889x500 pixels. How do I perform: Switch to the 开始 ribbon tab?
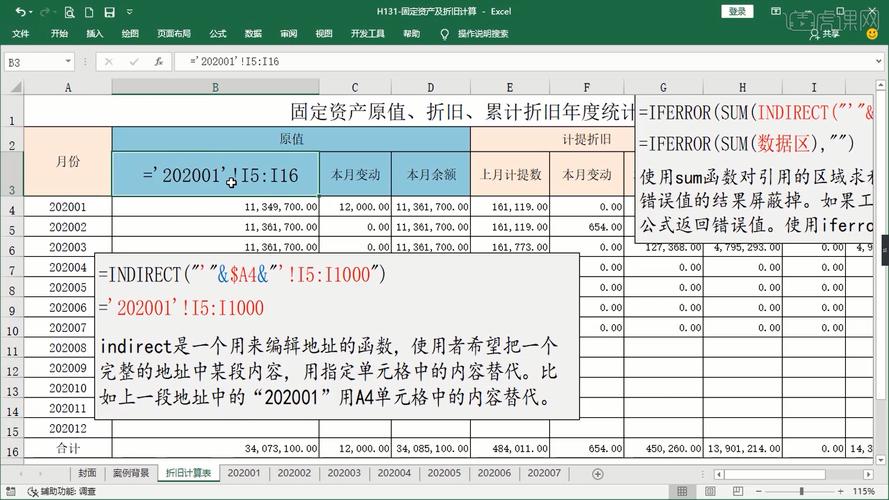pyautogui.click(x=59, y=33)
